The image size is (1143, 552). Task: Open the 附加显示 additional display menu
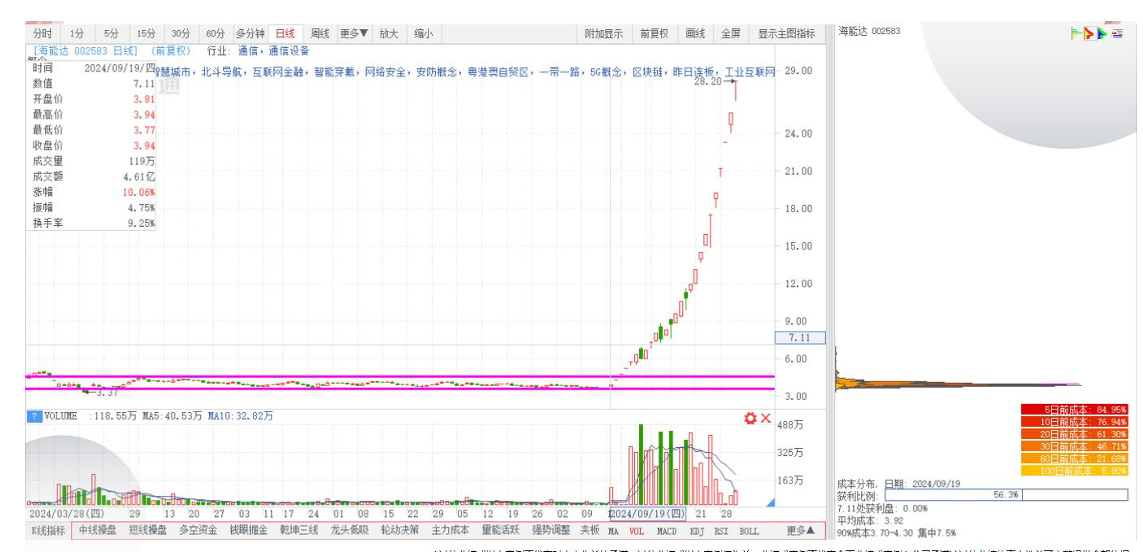(603, 34)
